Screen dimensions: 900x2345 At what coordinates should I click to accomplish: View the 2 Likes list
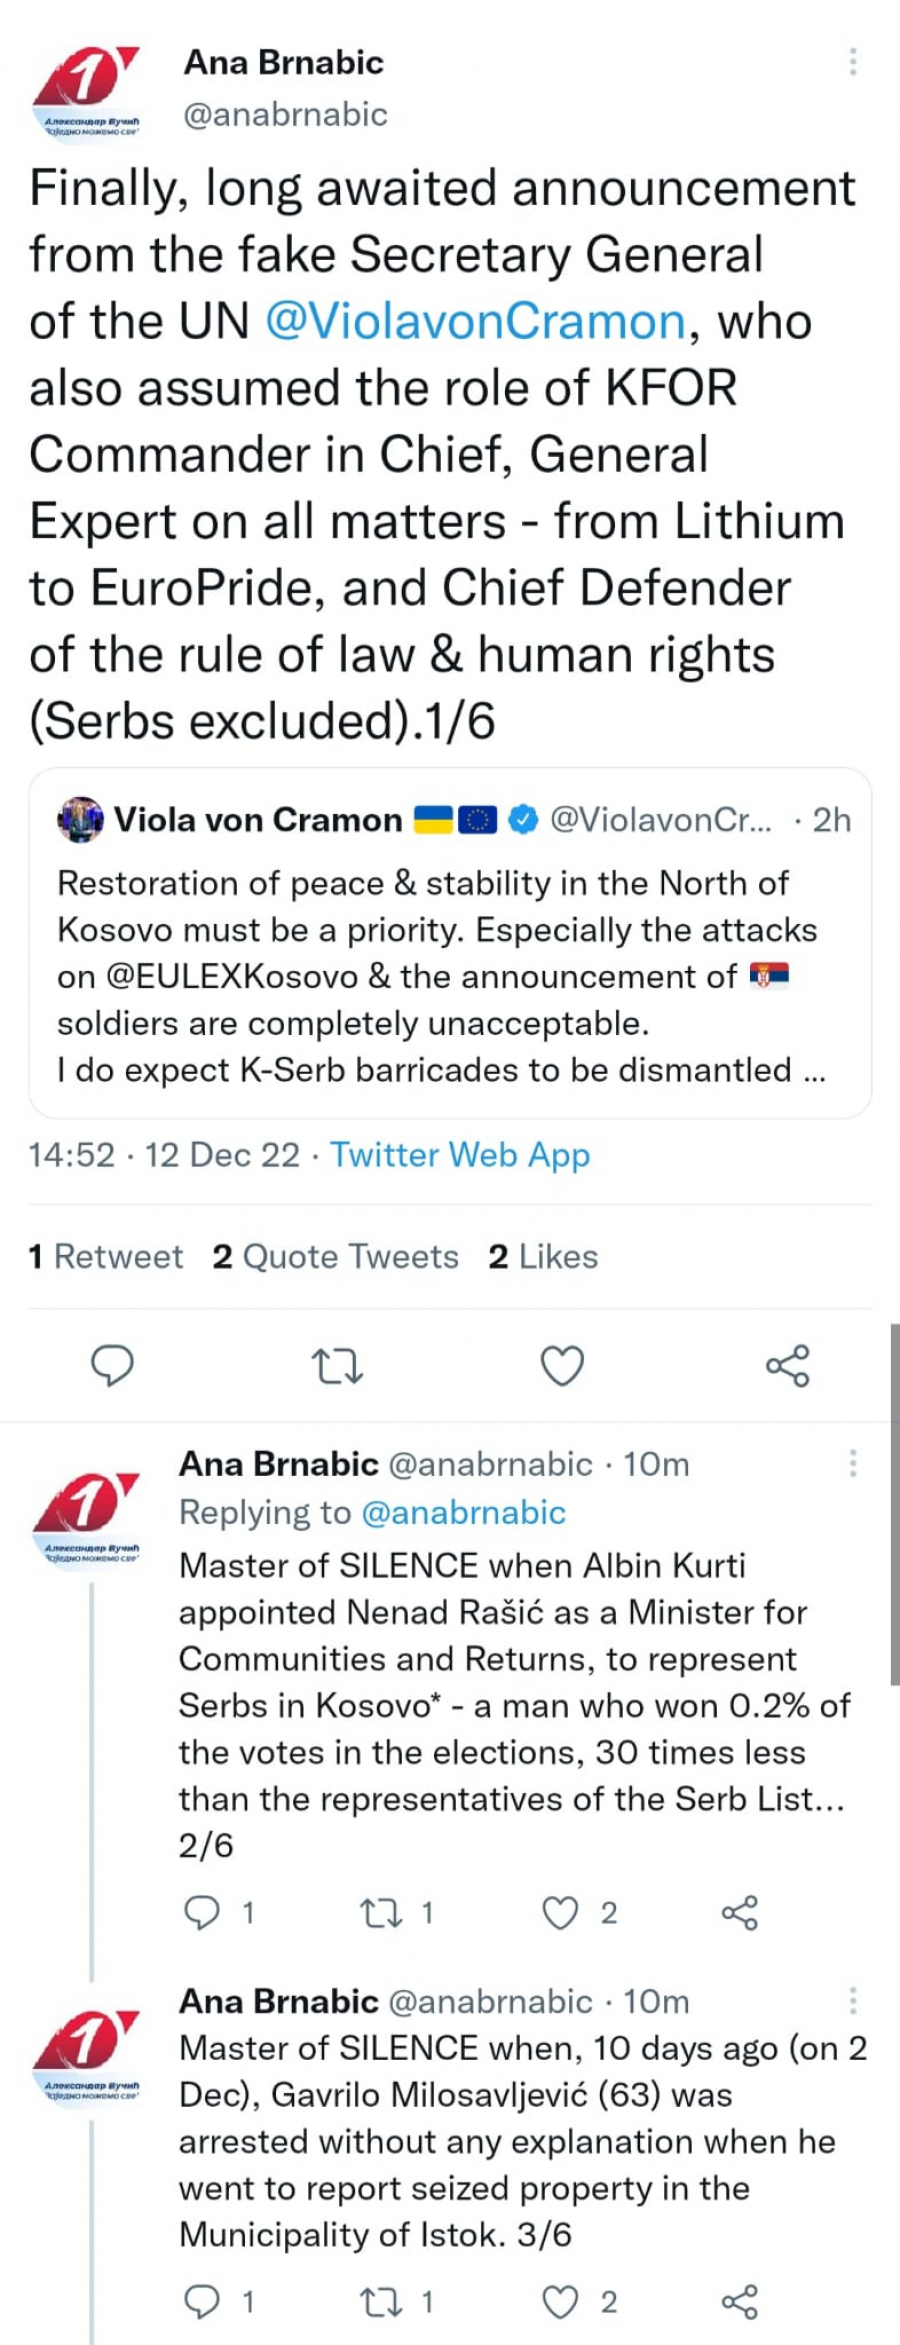pos(543,1256)
